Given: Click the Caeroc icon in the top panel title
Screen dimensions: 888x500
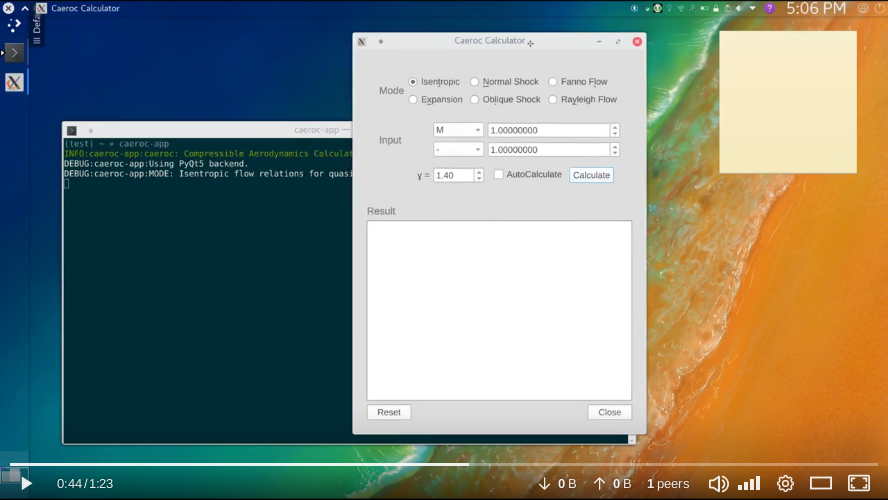Looking at the screenshot, I should [x=41, y=8].
